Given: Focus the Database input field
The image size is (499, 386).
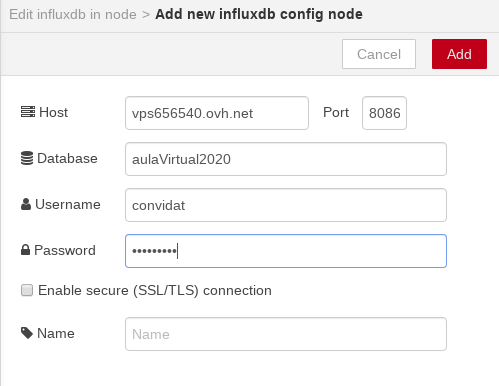Looking at the screenshot, I should point(286,159).
